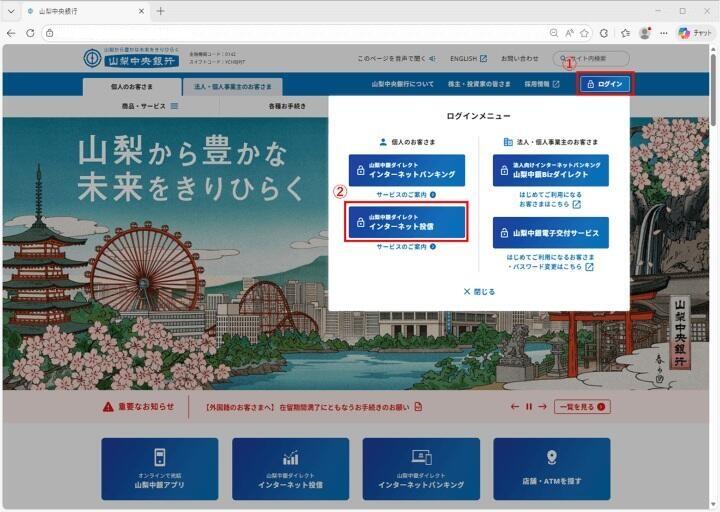The height and width of the screenshot is (512, 720).
Task: Click the browser refresh icon
Action: tap(30, 33)
